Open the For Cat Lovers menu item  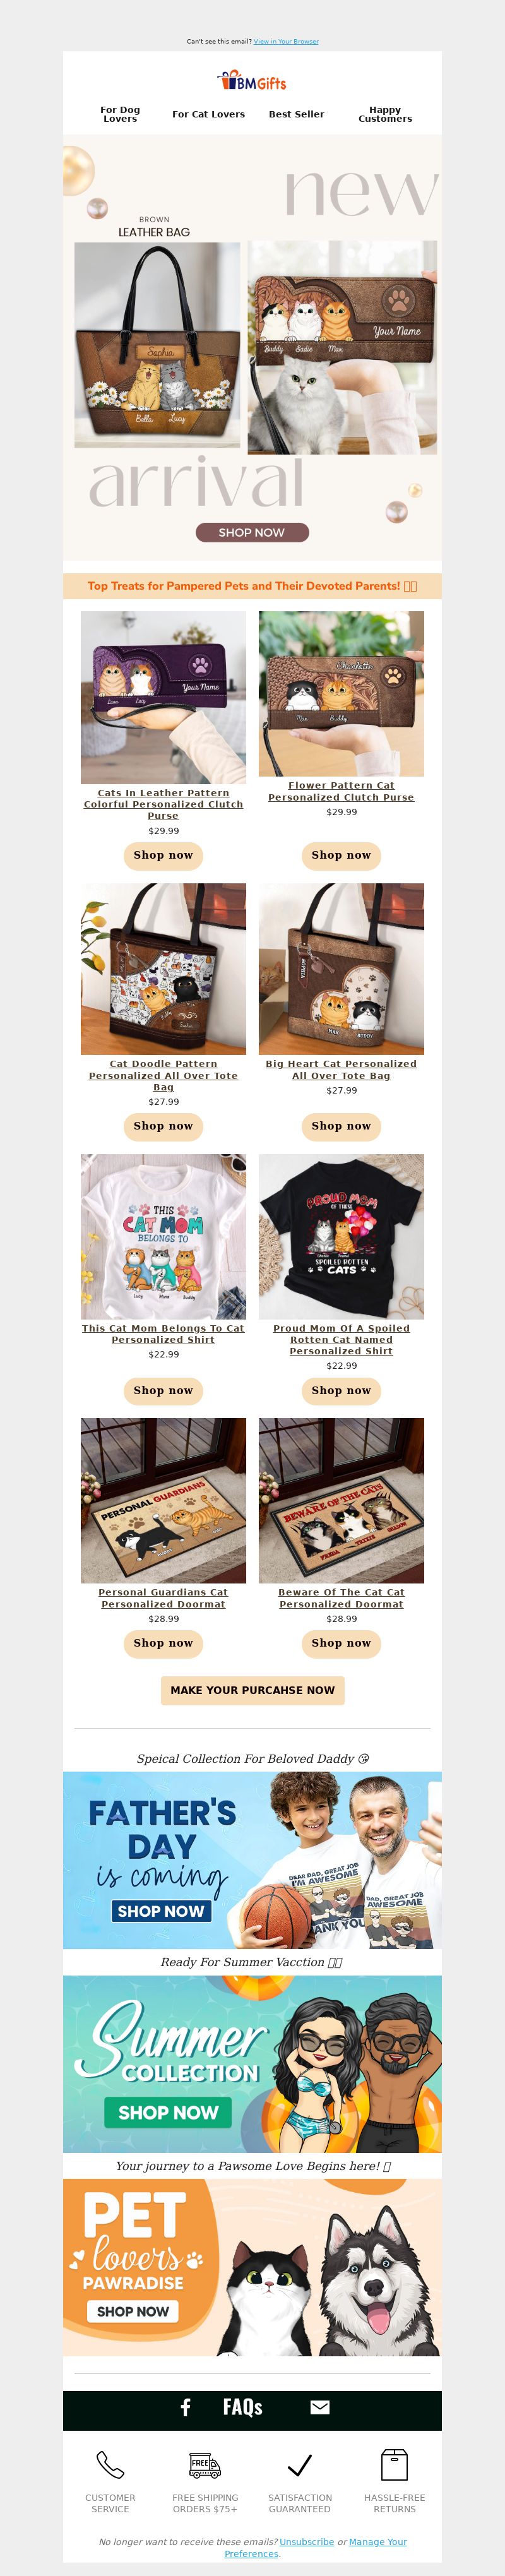click(208, 114)
